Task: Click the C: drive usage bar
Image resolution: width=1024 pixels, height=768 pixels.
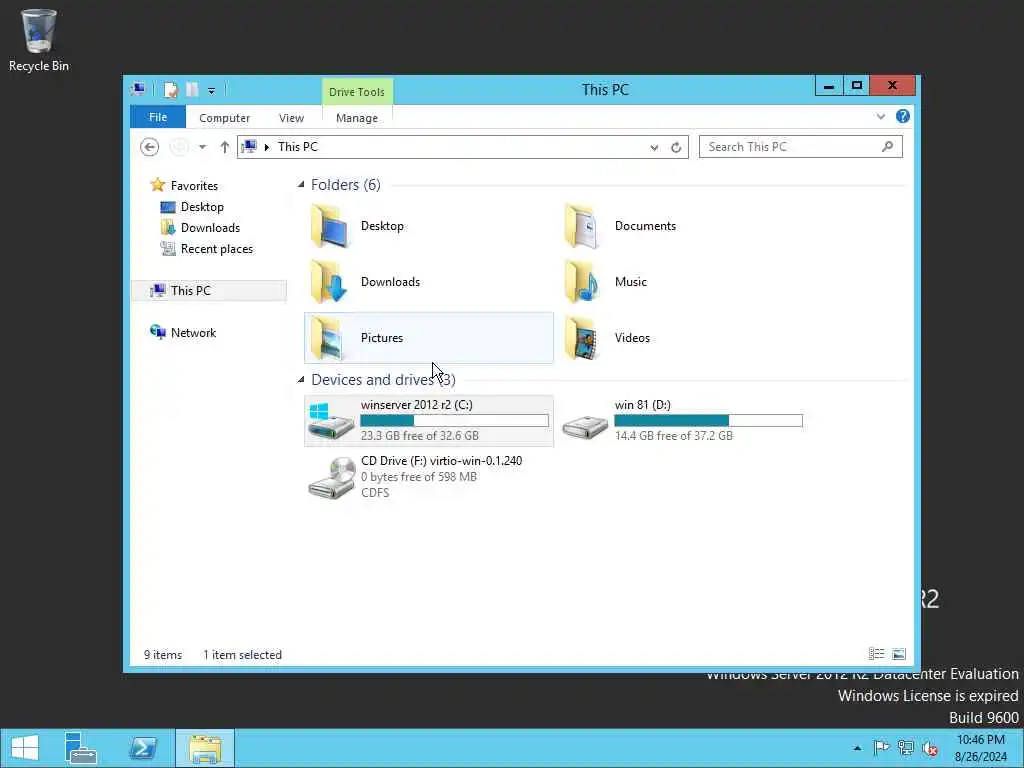Action: tap(455, 421)
